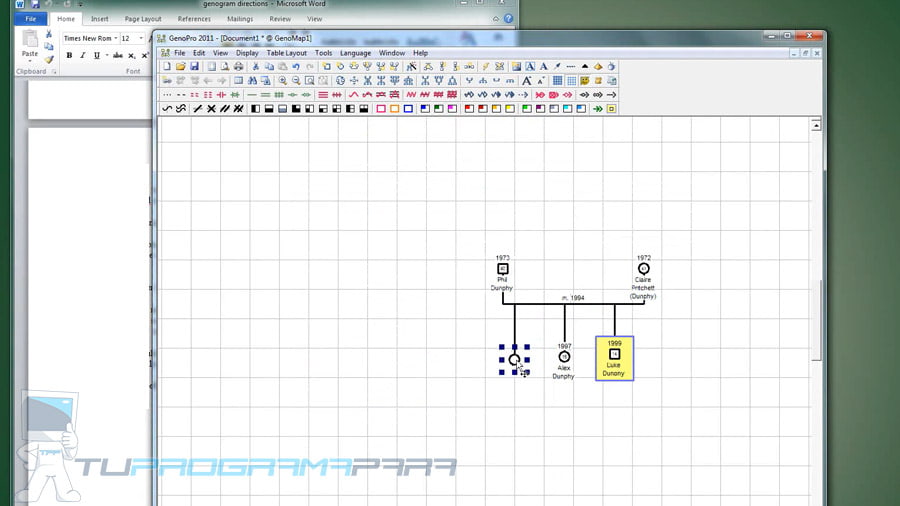Click the double diagonal slash icon

224,108
